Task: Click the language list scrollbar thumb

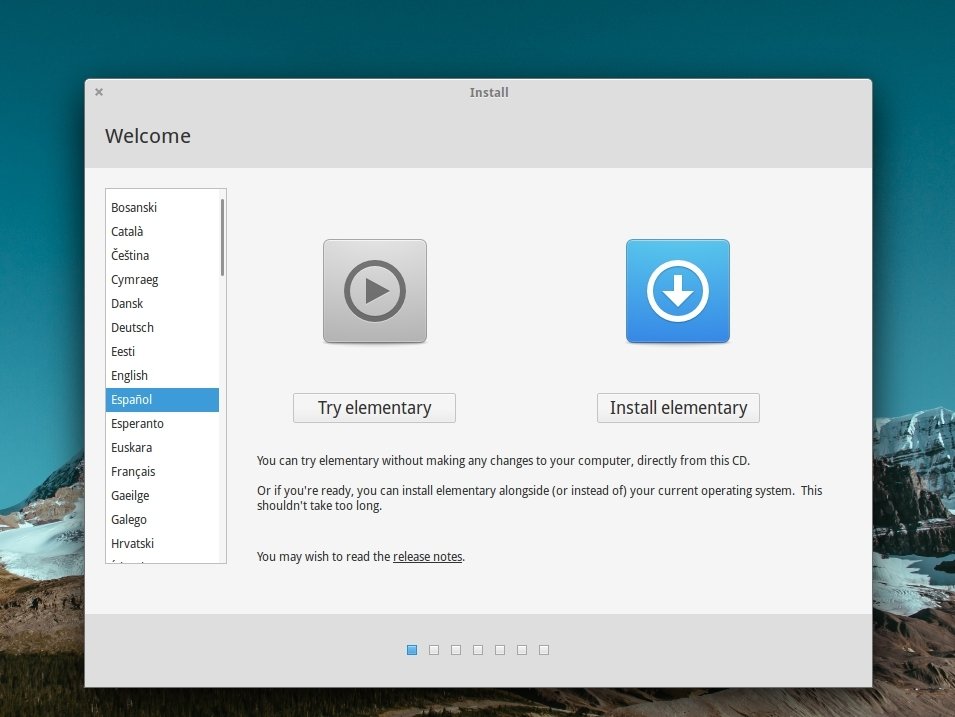Action: pos(222,237)
